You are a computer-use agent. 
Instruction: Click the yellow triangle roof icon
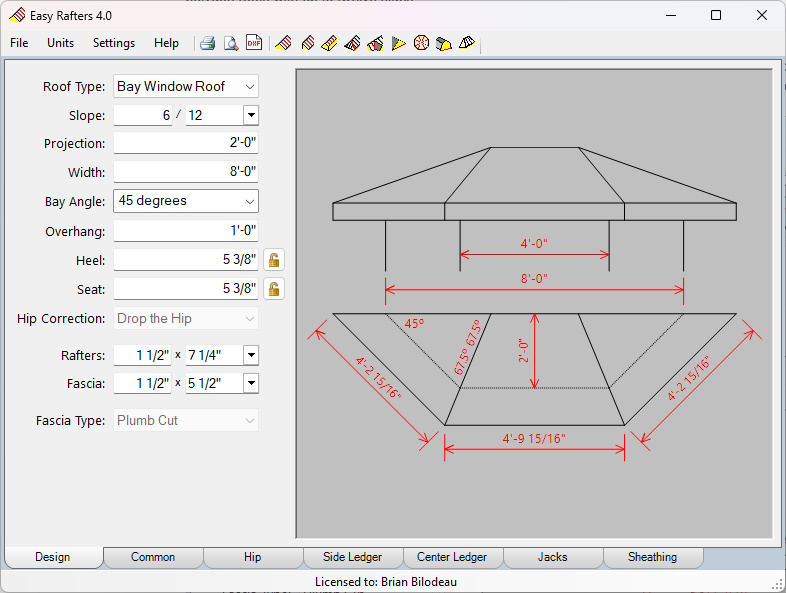[x=398, y=43]
